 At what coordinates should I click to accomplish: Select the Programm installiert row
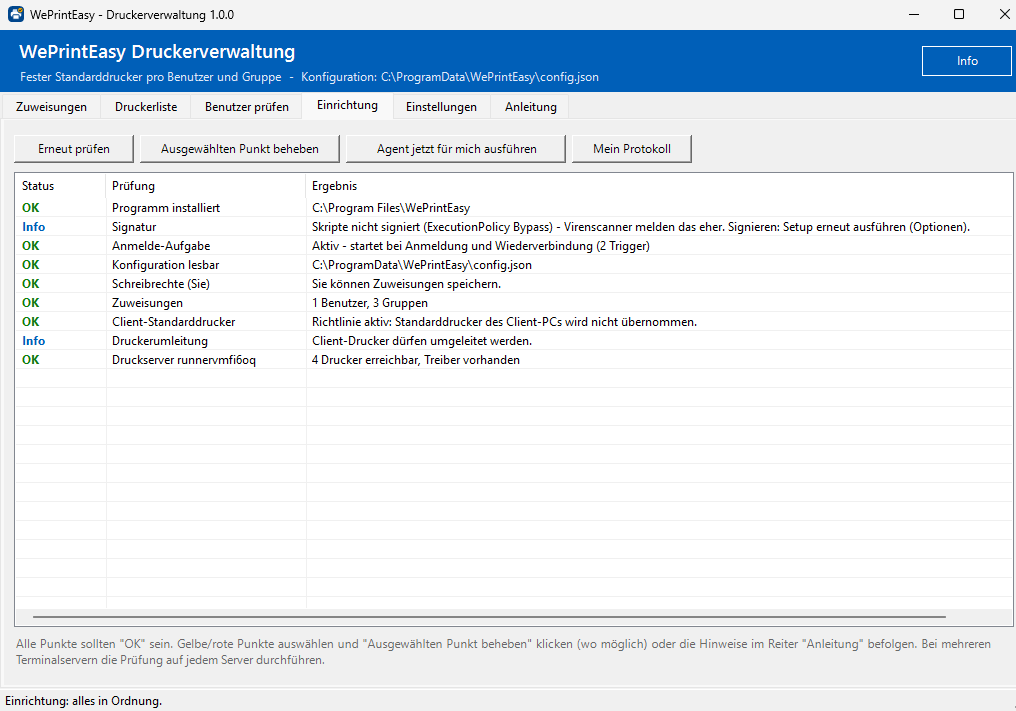pos(513,208)
